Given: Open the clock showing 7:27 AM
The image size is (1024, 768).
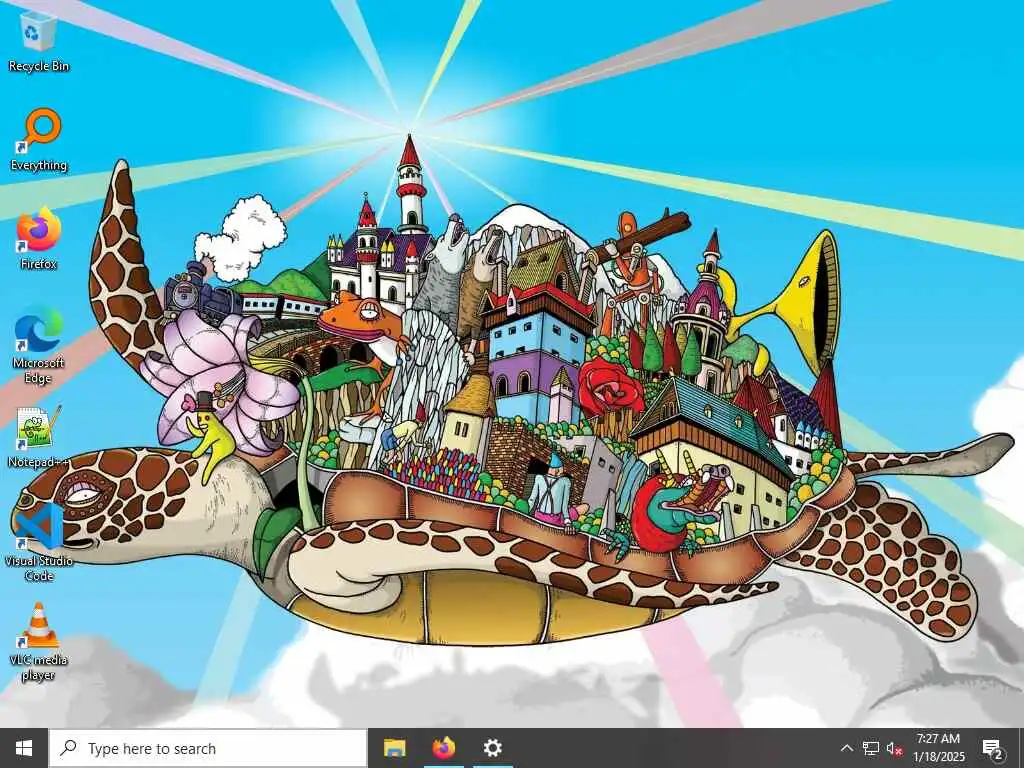Looking at the screenshot, I should (938, 748).
